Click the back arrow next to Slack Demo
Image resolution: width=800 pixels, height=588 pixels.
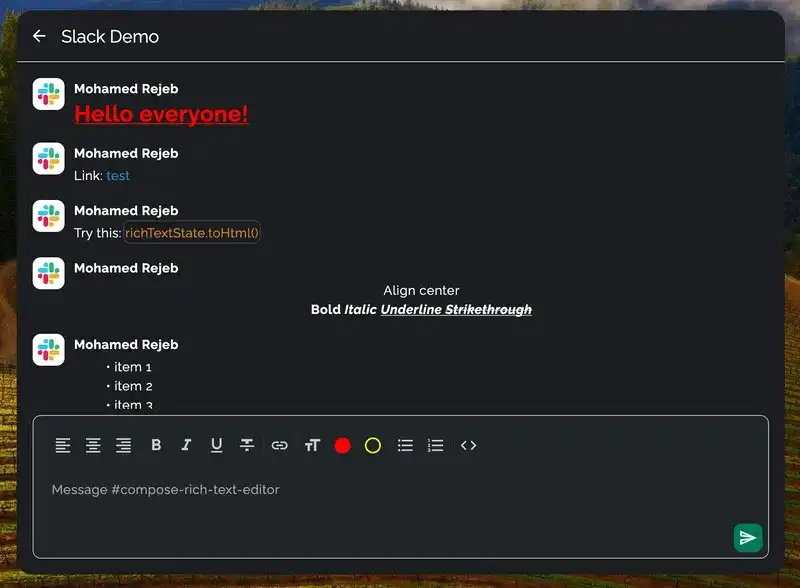click(39, 36)
